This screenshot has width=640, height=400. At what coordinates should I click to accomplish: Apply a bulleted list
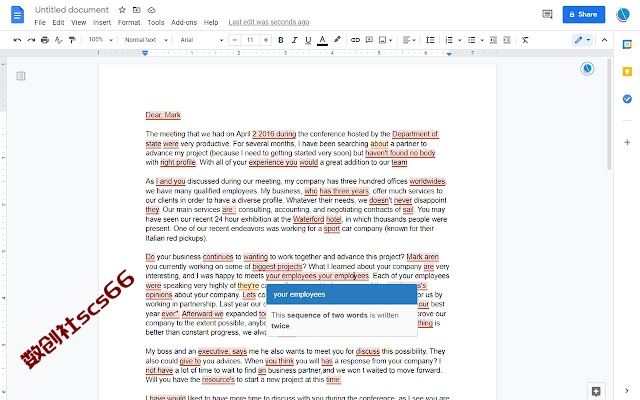coord(471,40)
